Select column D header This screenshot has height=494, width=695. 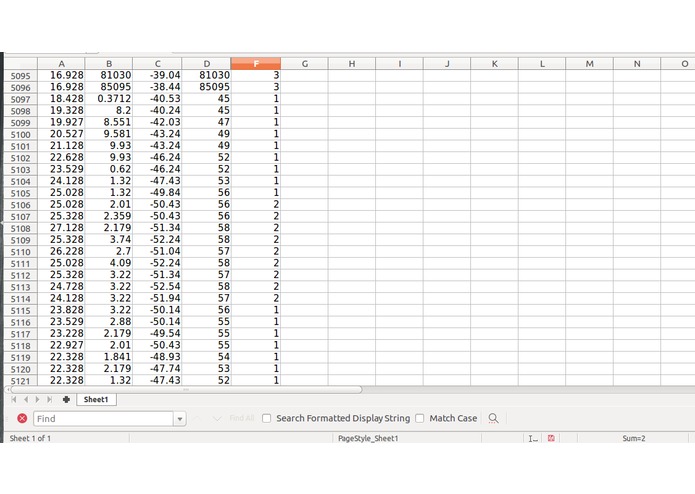click(207, 64)
